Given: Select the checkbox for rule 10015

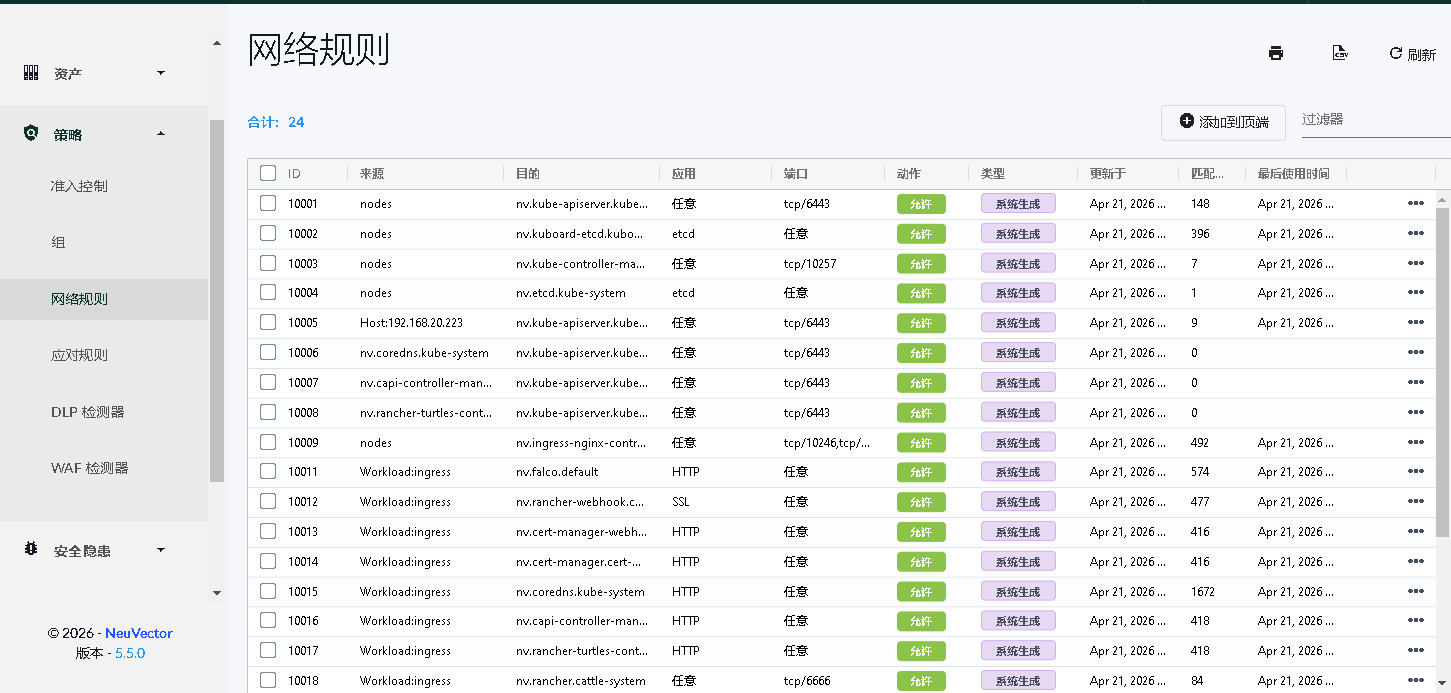Looking at the screenshot, I should pyautogui.click(x=268, y=591).
